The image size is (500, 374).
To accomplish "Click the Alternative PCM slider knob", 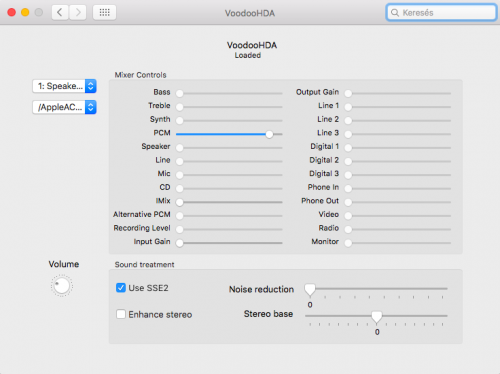I will point(180,216).
